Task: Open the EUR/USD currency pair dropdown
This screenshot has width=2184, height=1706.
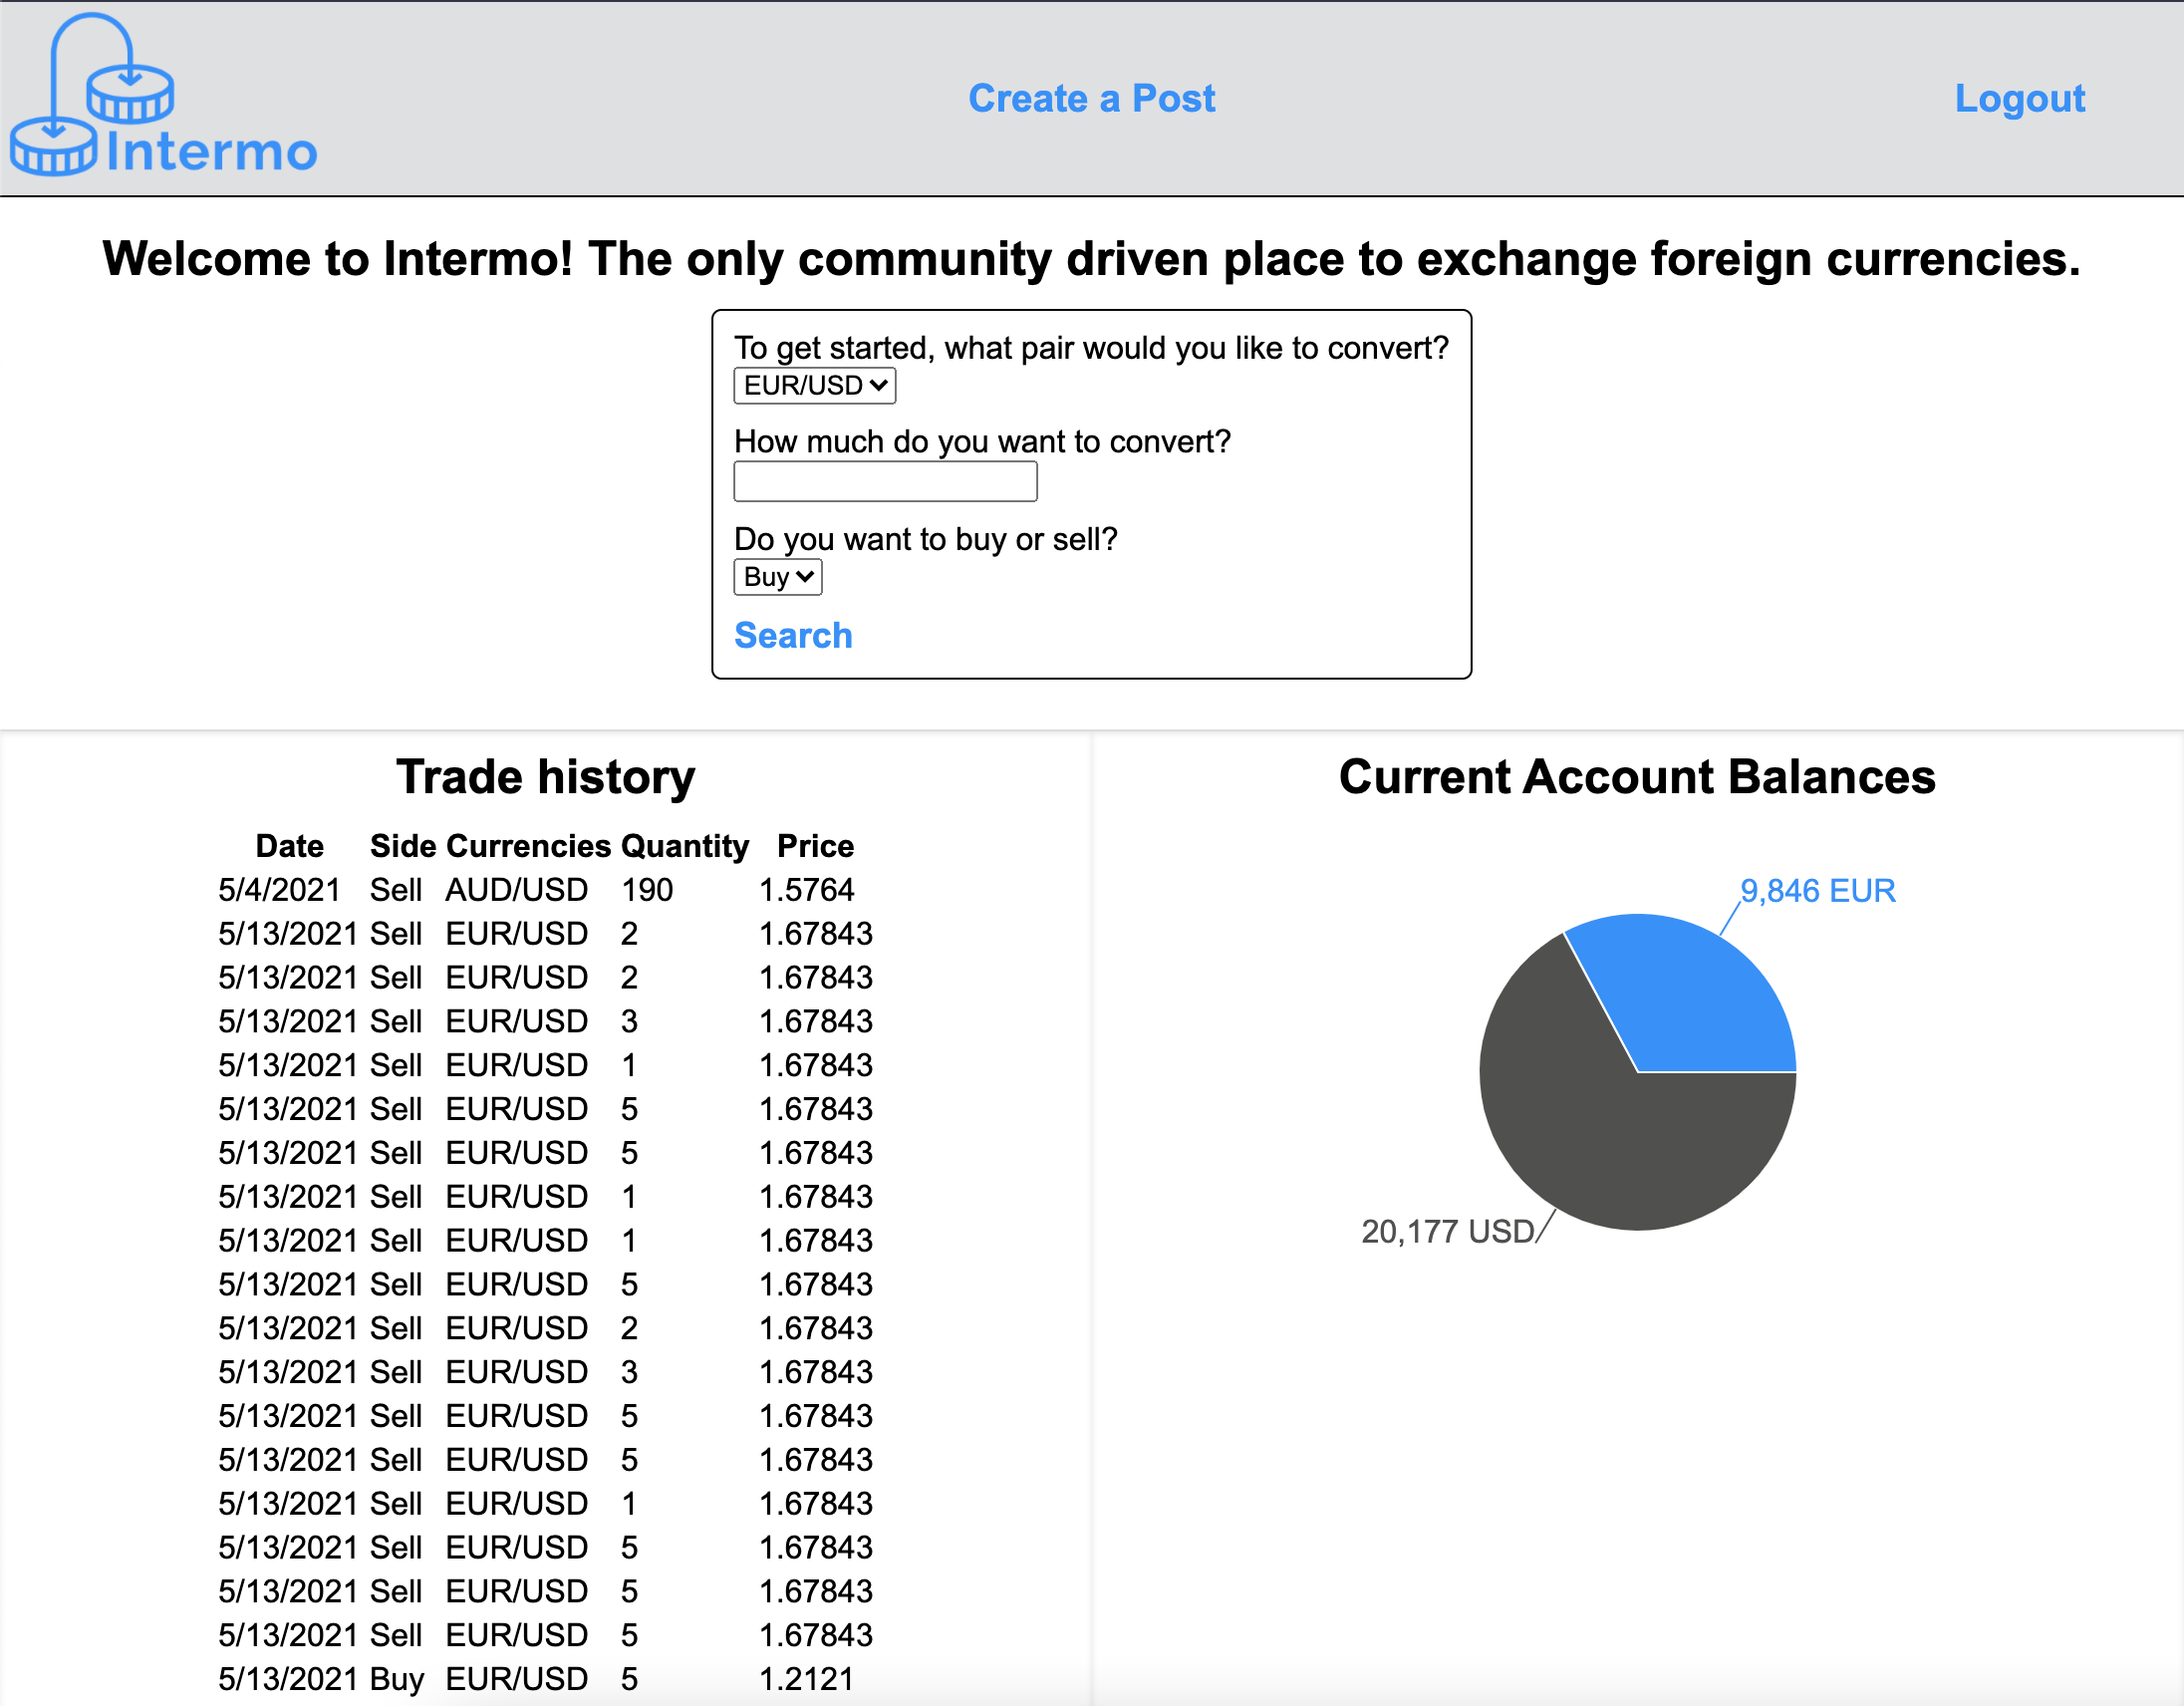Action: [814, 385]
